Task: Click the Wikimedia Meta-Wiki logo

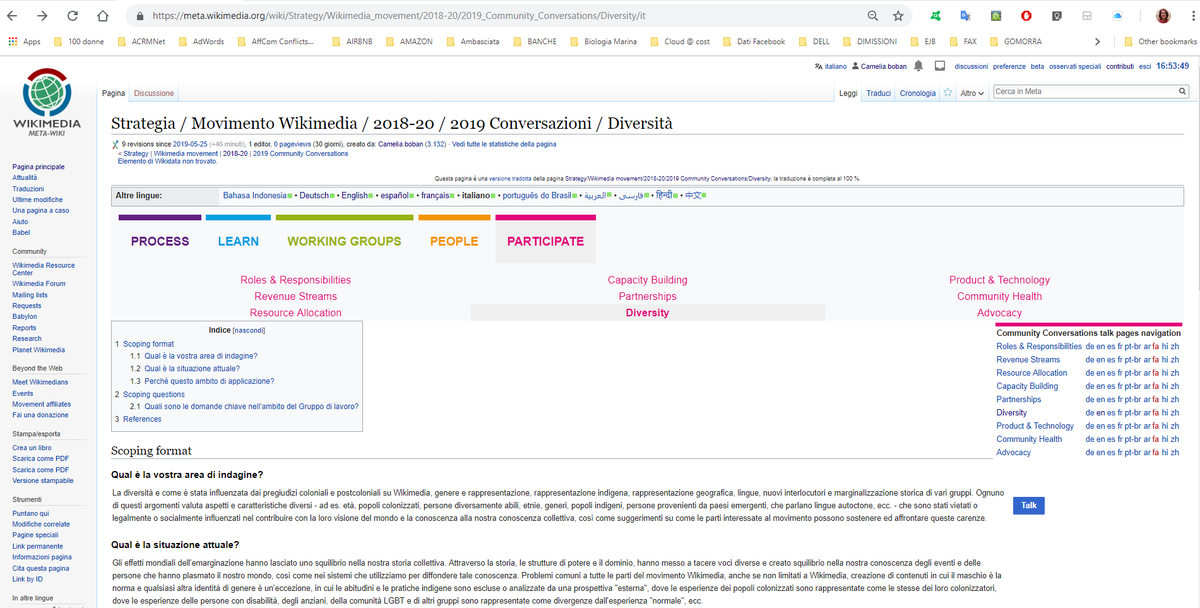Action: (x=47, y=103)
